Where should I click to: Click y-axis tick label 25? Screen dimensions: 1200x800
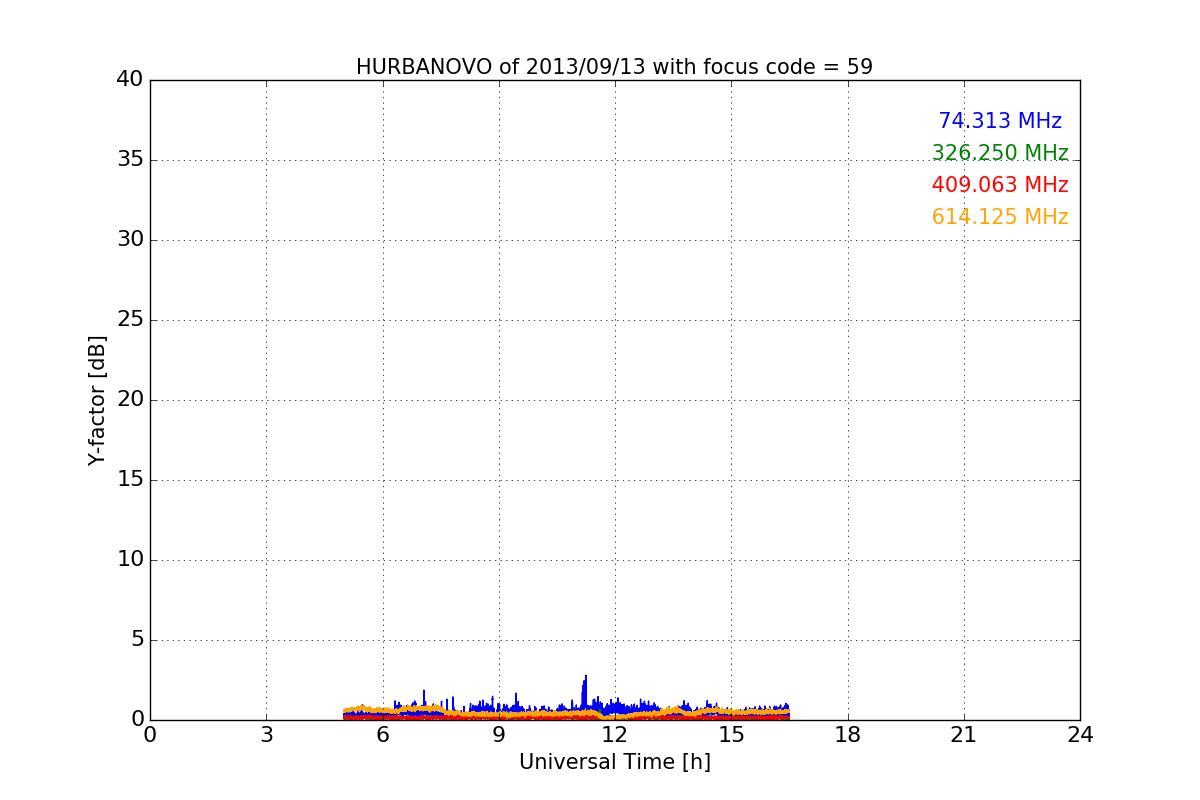tap(130, 320)
